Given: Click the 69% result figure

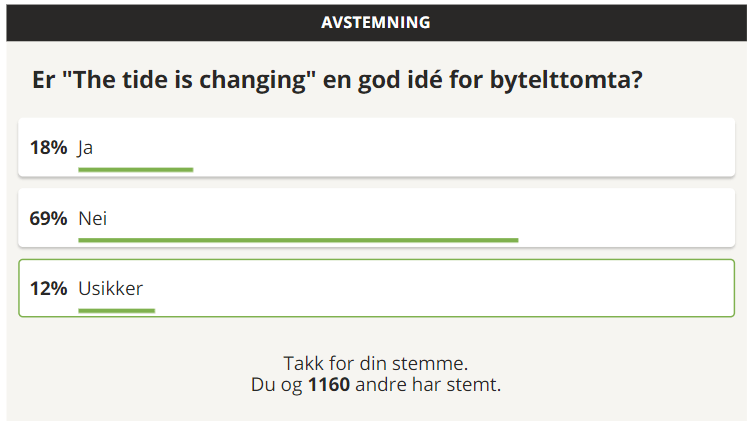Looking at the screenshot, I should click(x=48, y=217).
